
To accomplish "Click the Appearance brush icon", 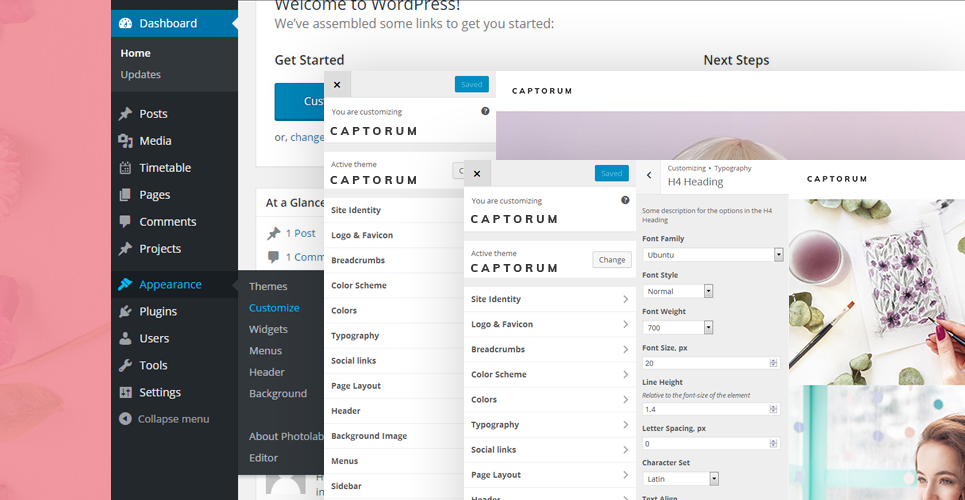I will coord(126,284).
